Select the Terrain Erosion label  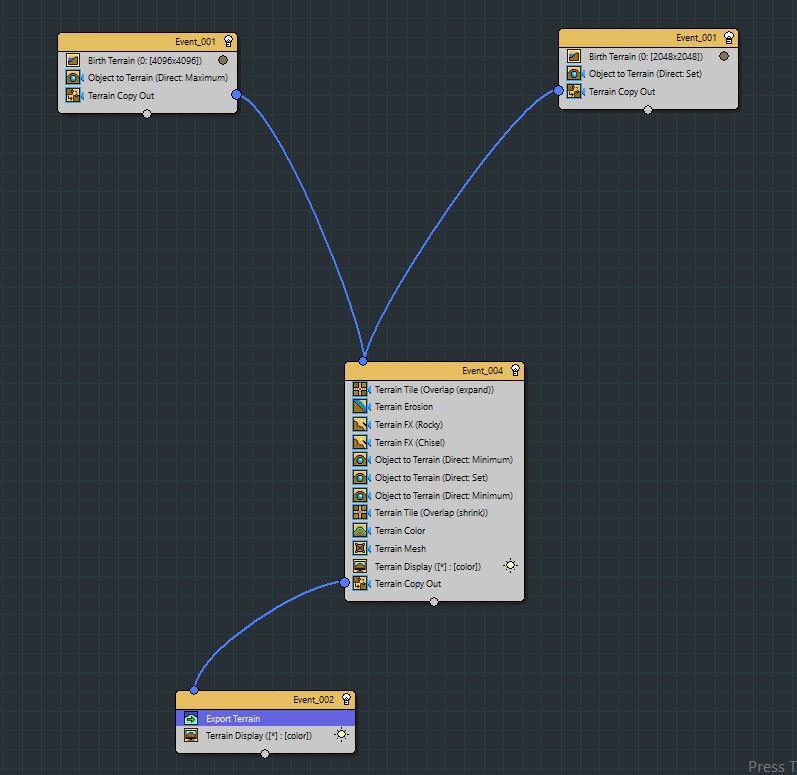[x=404, y=407]
